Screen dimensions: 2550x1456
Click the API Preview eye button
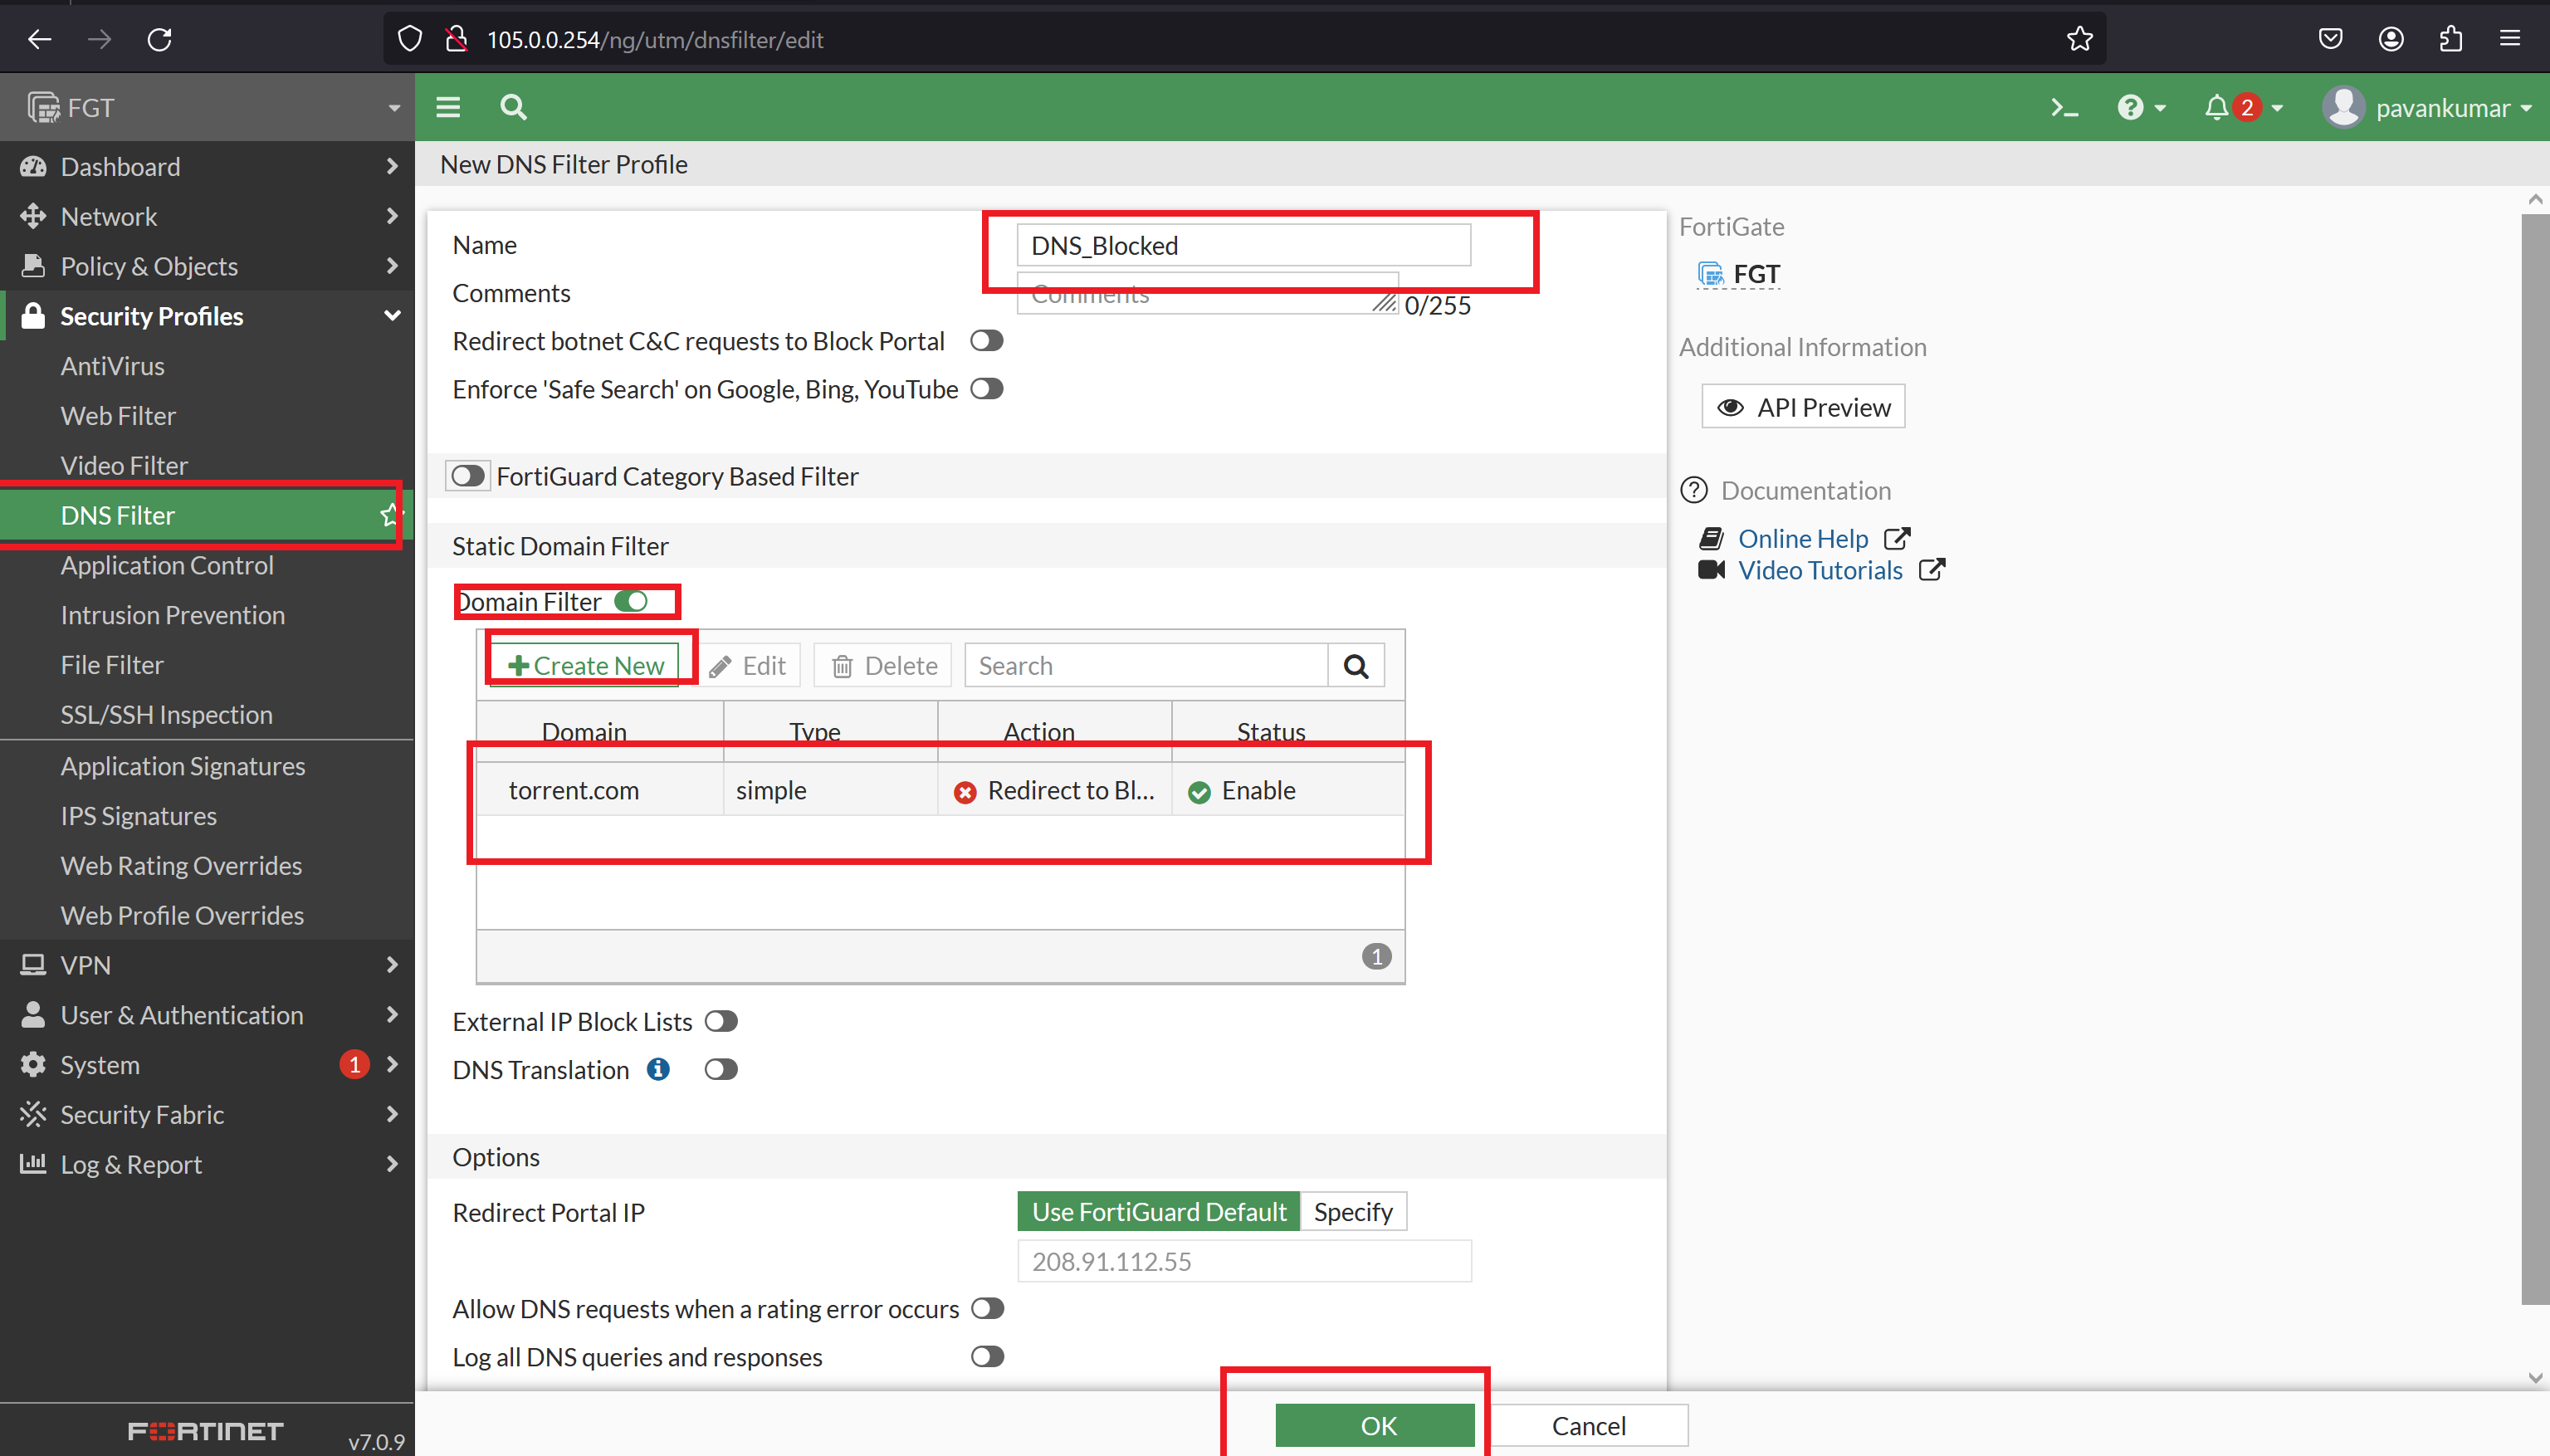[x=1801, y=406]
